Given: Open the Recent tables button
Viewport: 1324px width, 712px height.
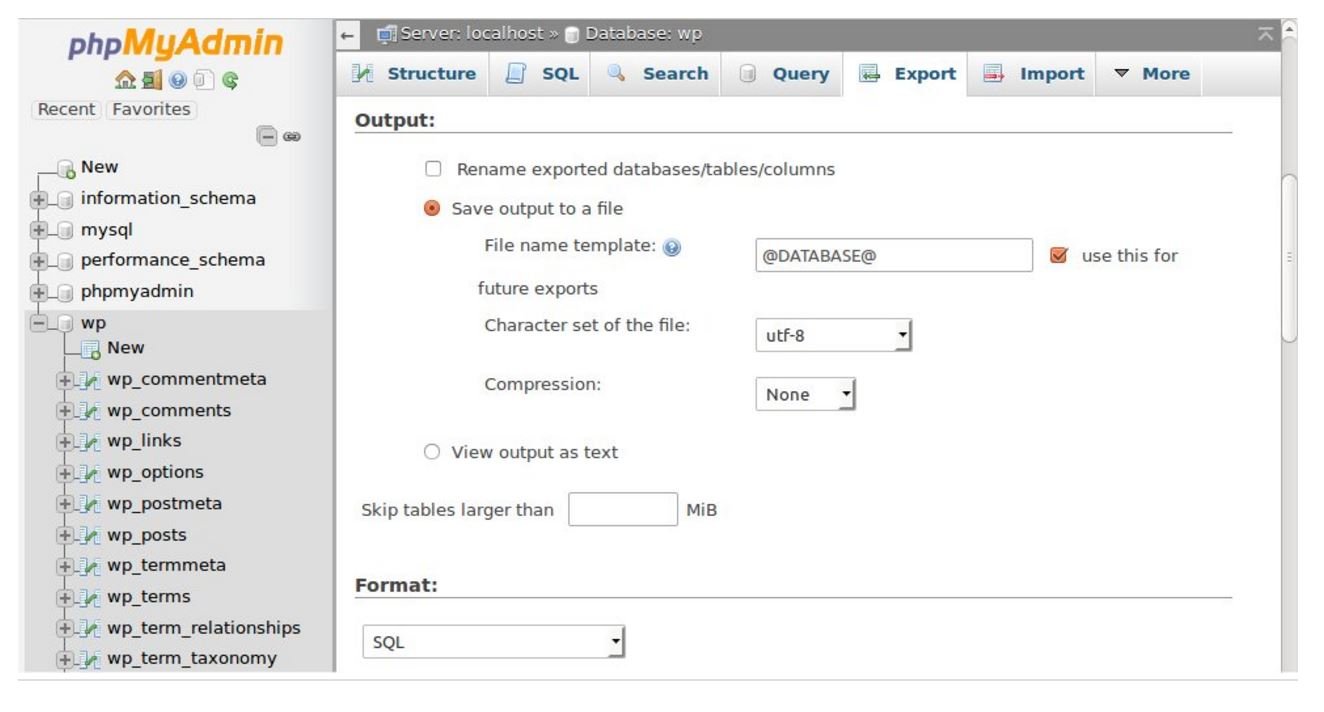Looking at the screenshot, I should click(x=67, y=110).
